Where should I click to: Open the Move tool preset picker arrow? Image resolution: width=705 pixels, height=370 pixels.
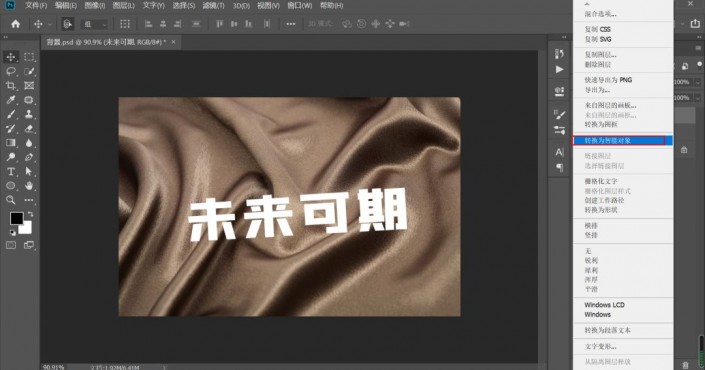[50, 24]
